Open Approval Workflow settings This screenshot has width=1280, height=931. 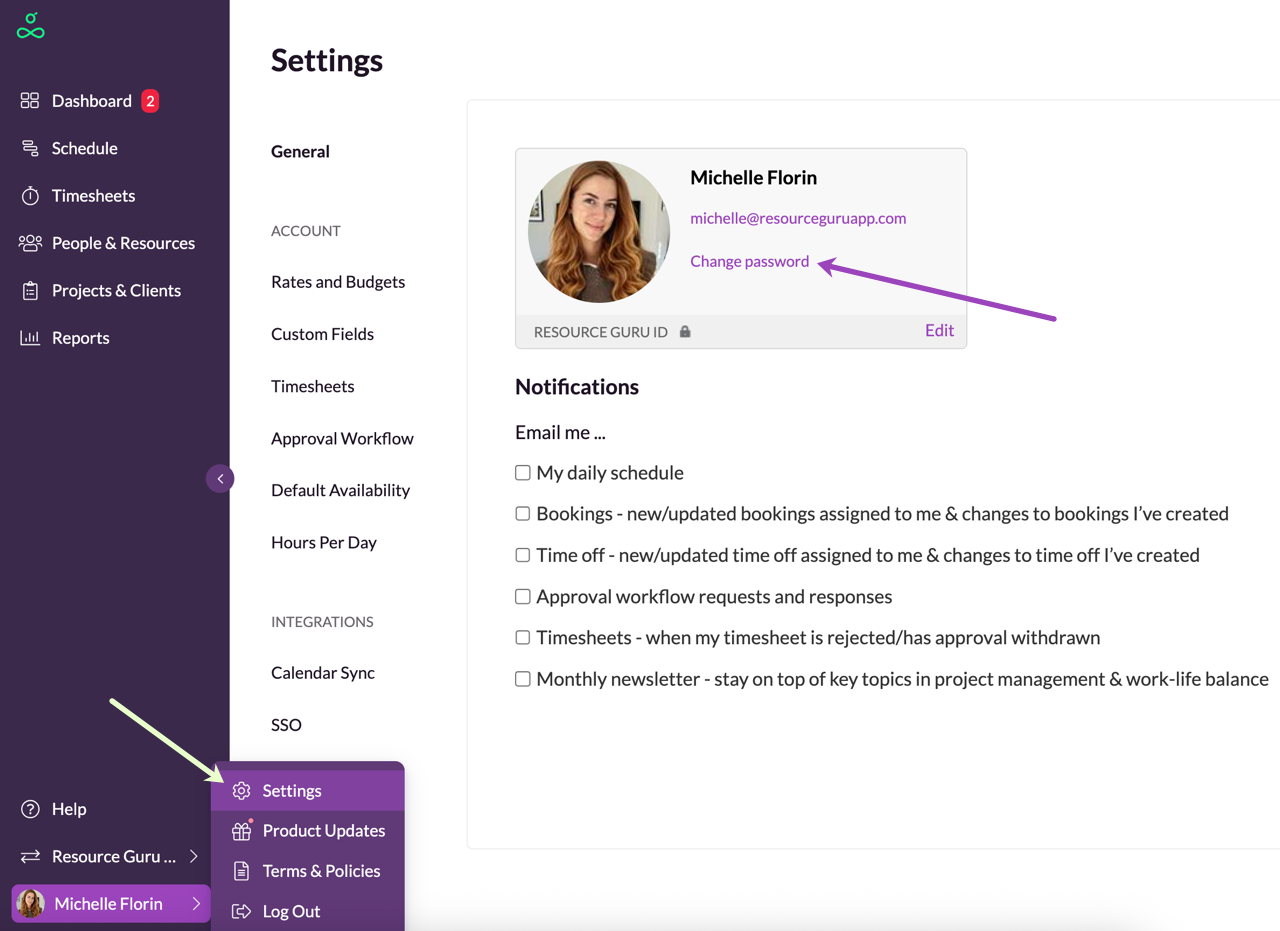click(342, 438)
